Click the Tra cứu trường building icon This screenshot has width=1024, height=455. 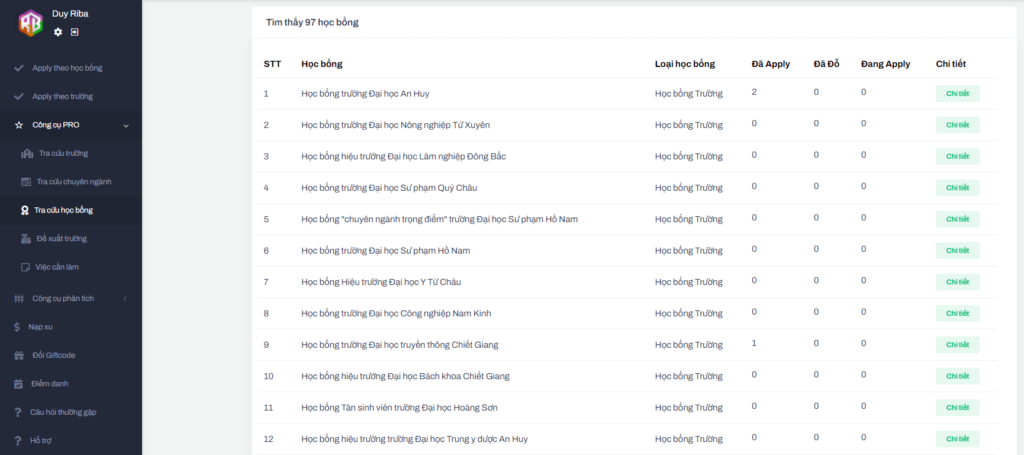coord(26,154)
